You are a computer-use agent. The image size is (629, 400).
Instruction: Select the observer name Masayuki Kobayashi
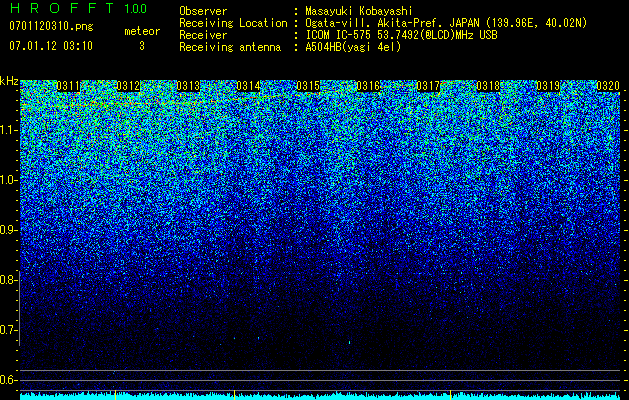(358, 11)
